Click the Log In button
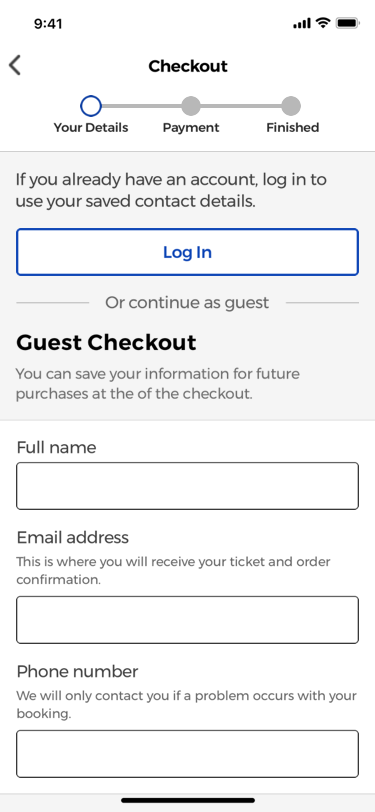This screenshot has width=375, height=812. click(188, 252)
